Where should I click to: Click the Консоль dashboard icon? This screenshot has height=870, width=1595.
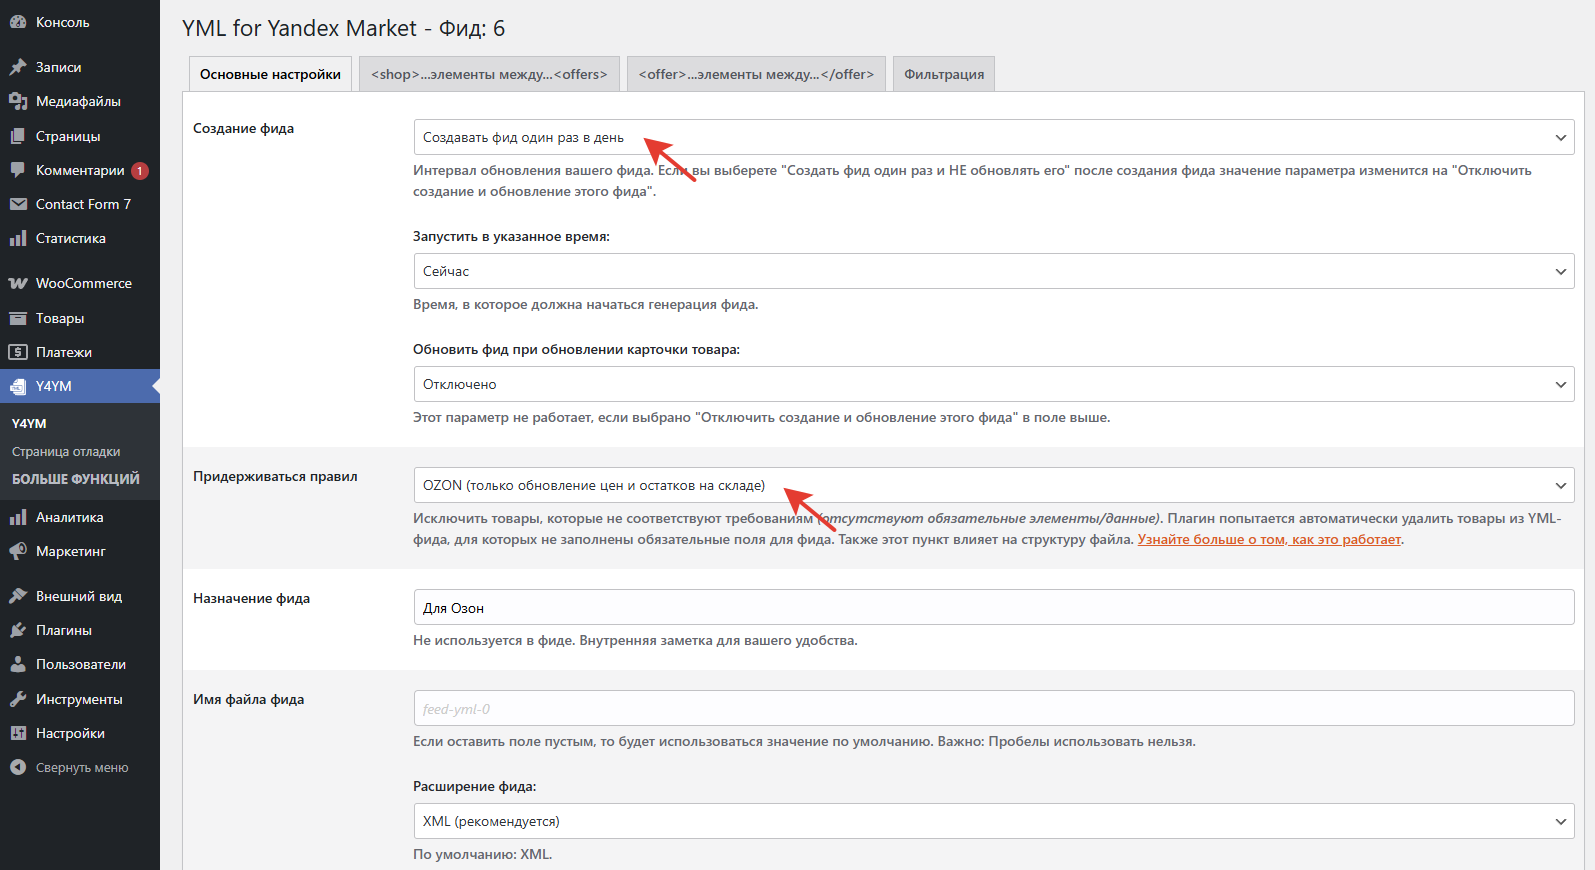tap(18, 22)
